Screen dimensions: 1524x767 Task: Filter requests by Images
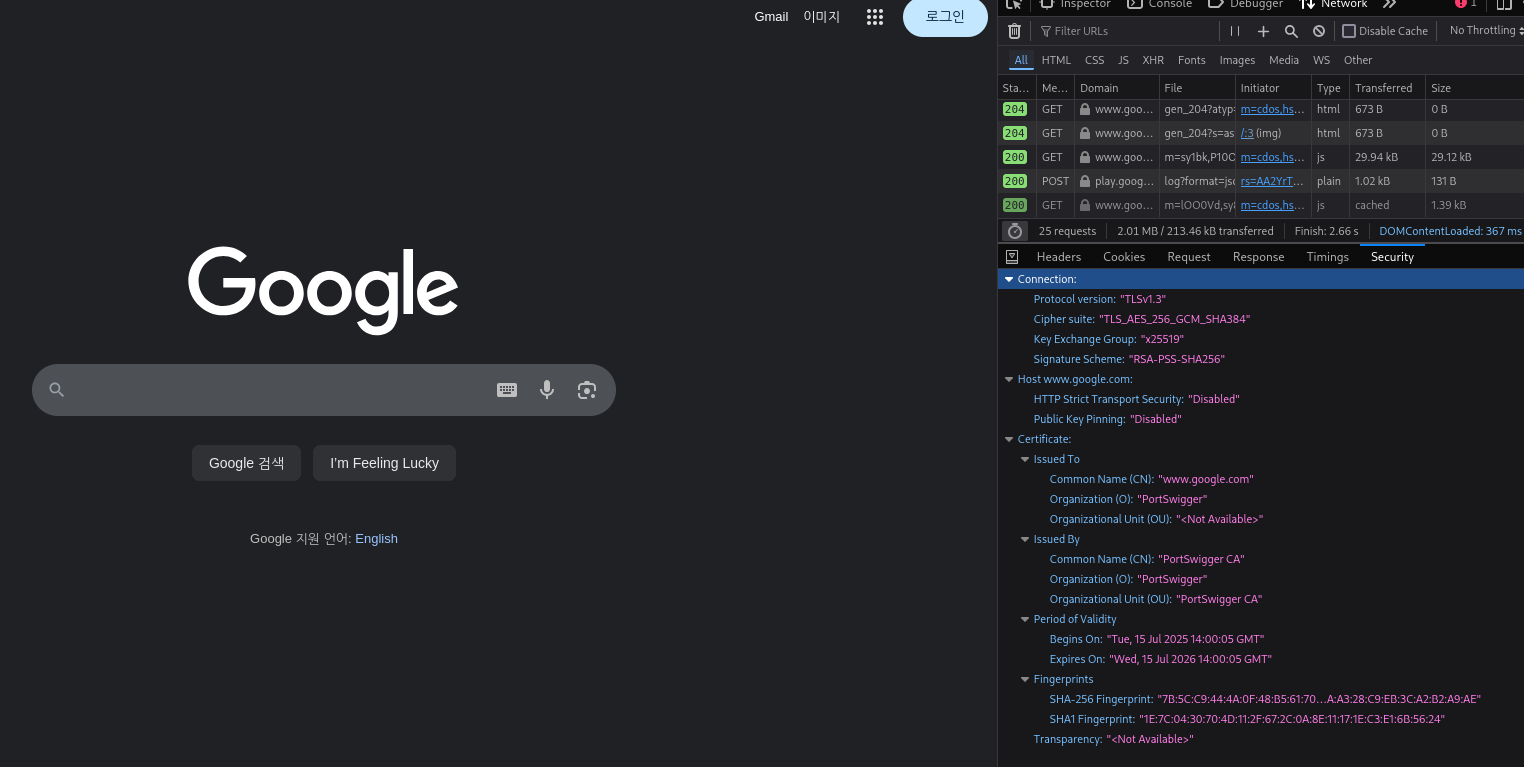click(1237, 60)
